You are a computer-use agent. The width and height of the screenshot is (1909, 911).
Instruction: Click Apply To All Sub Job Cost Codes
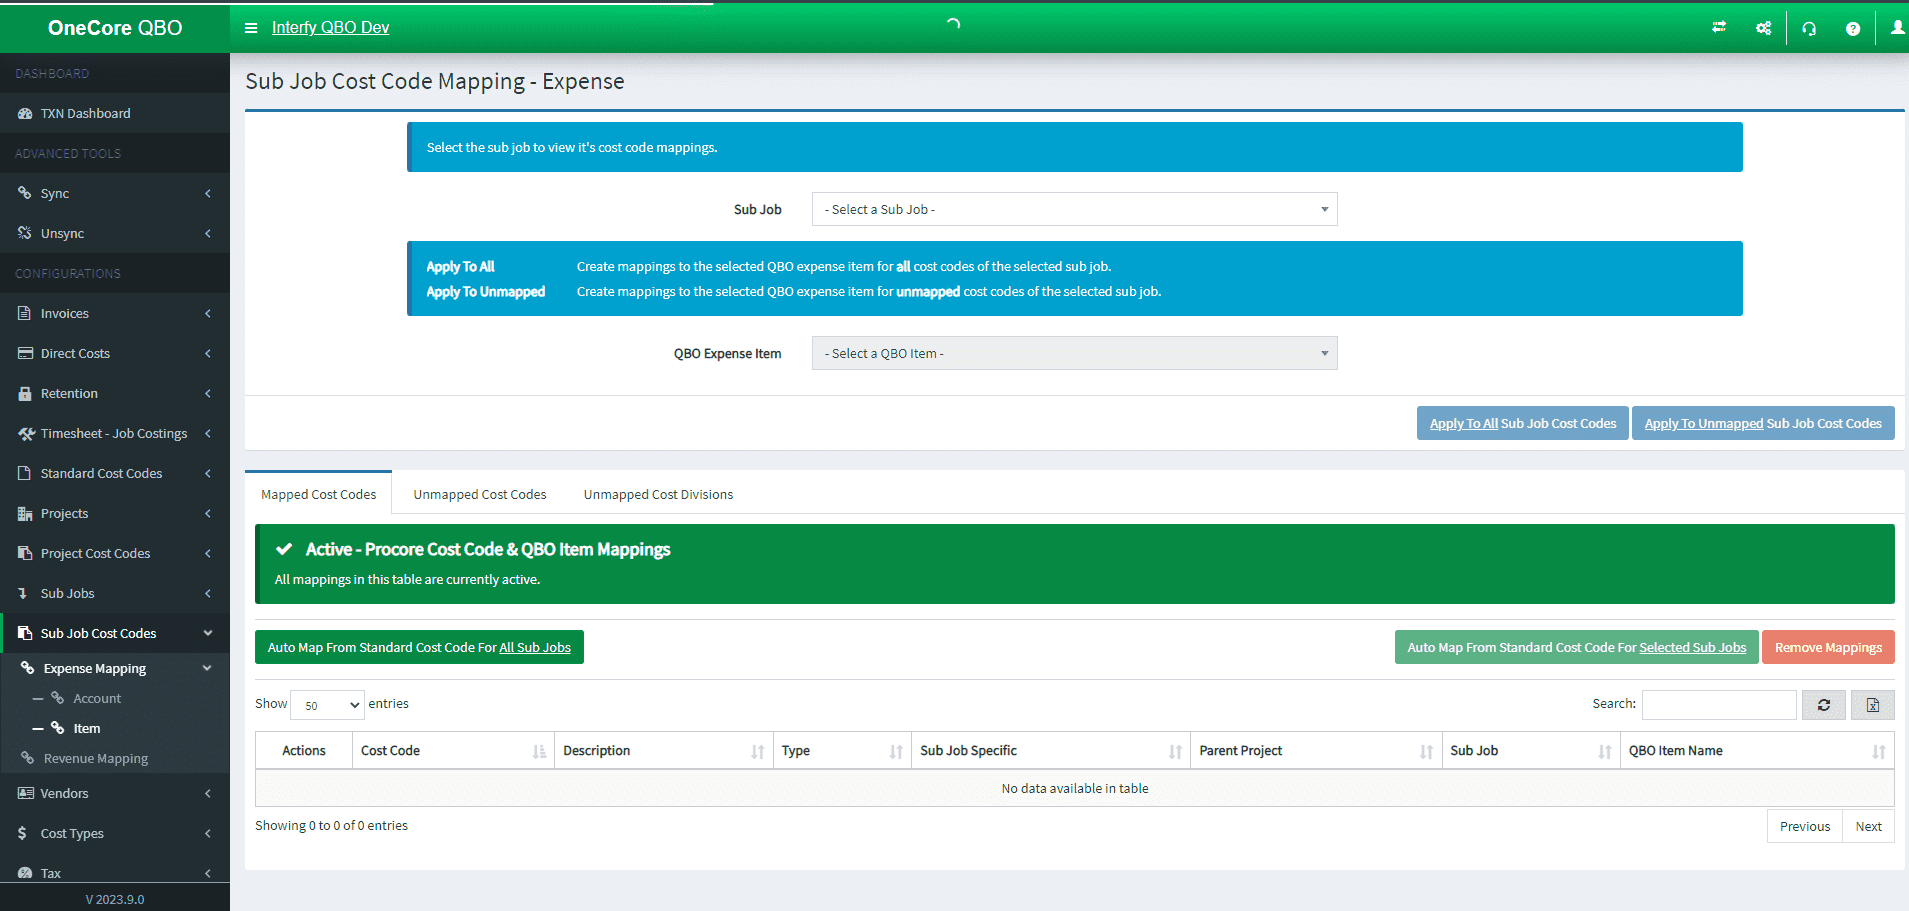1522,422
